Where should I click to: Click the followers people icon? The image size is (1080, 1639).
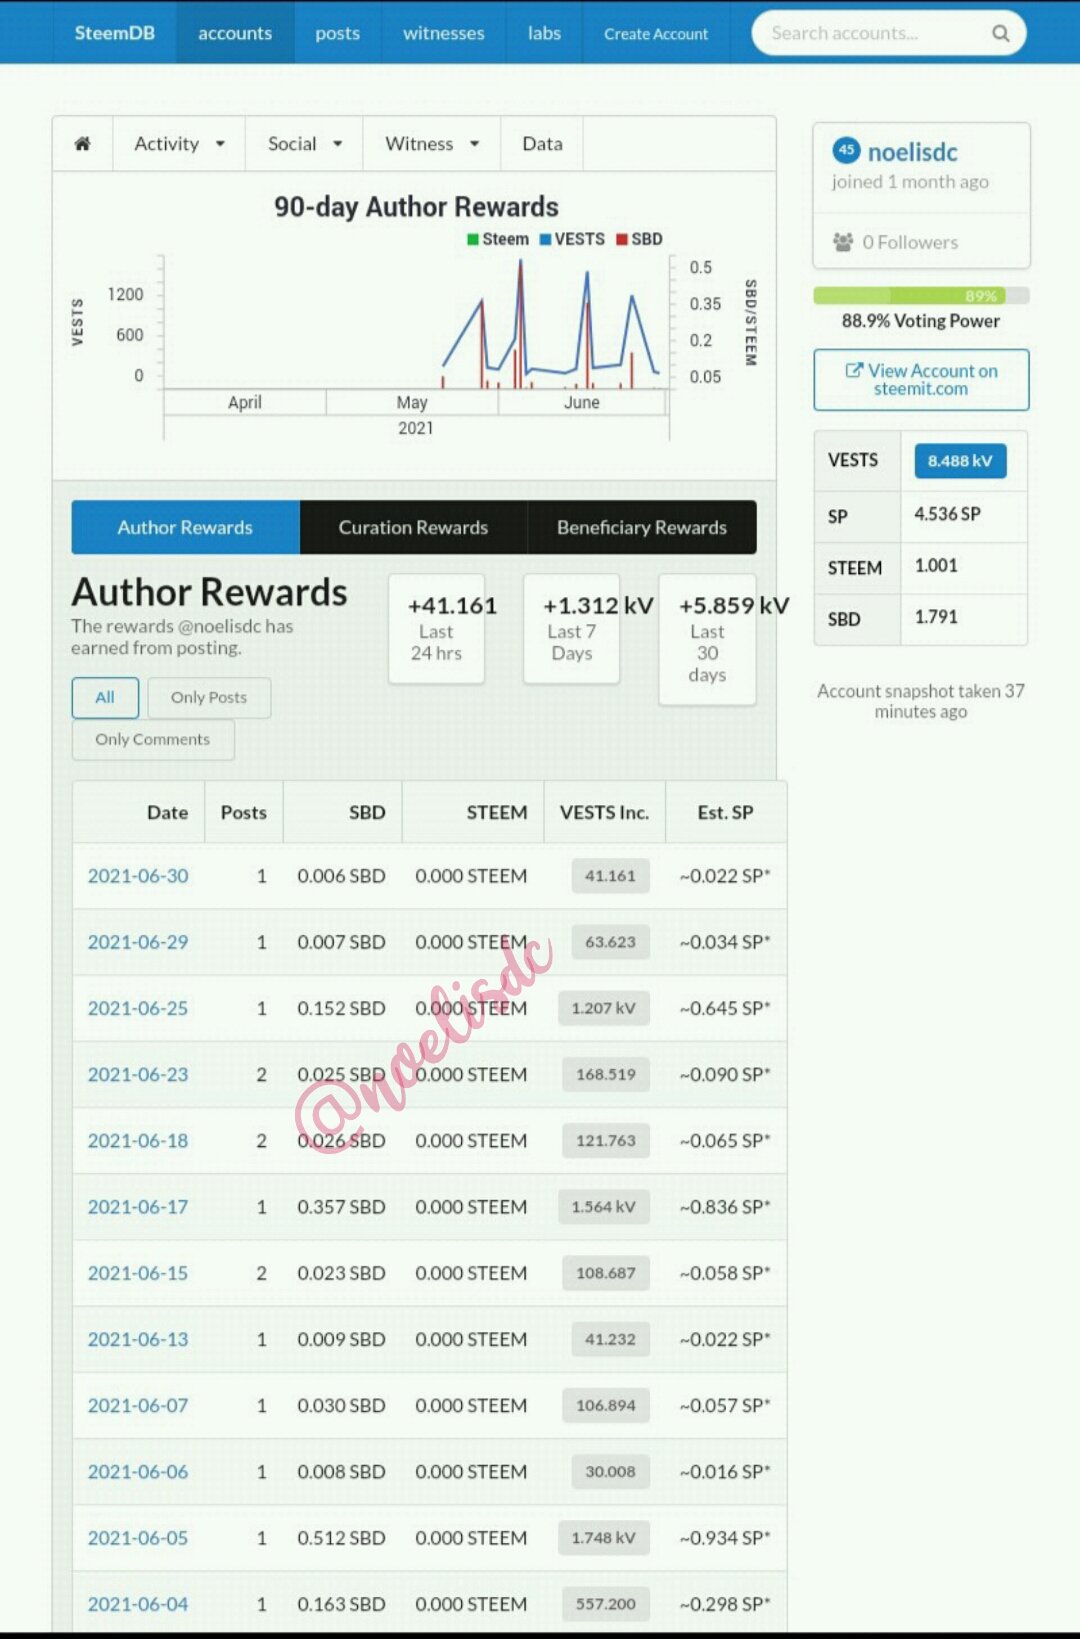point(843,242)
